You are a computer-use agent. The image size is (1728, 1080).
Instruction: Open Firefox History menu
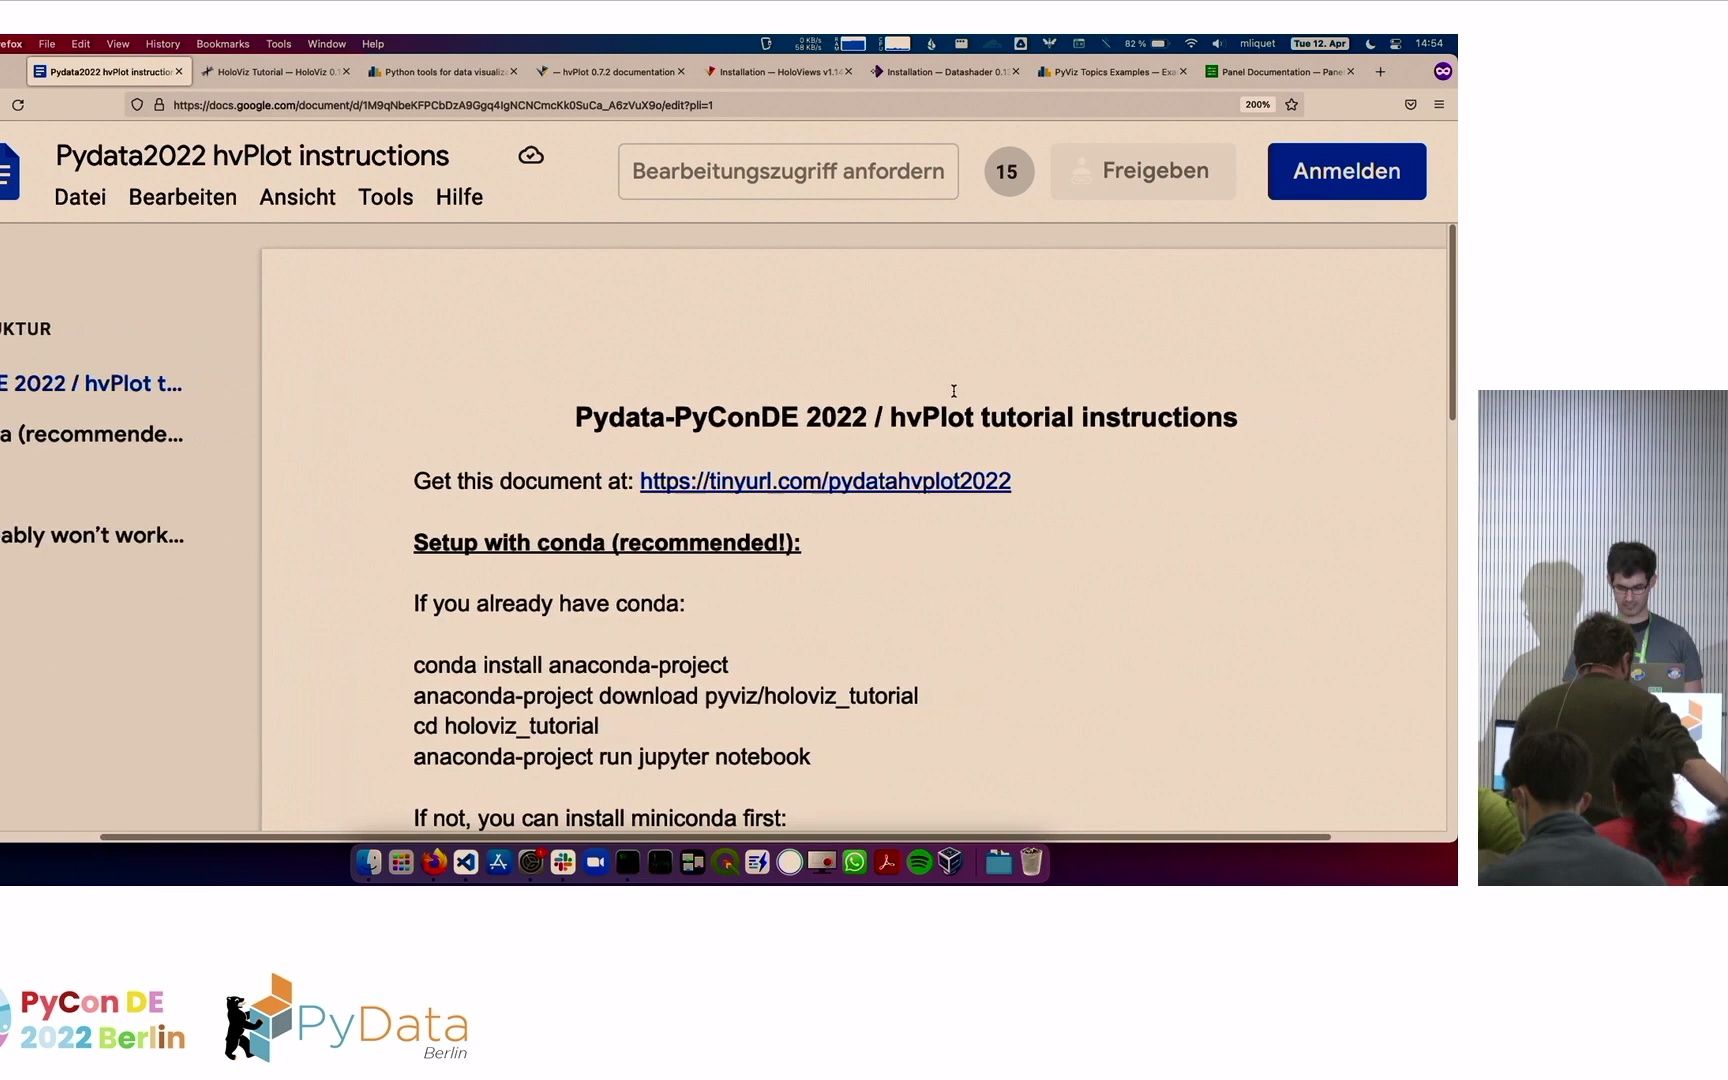click(163, 44)
